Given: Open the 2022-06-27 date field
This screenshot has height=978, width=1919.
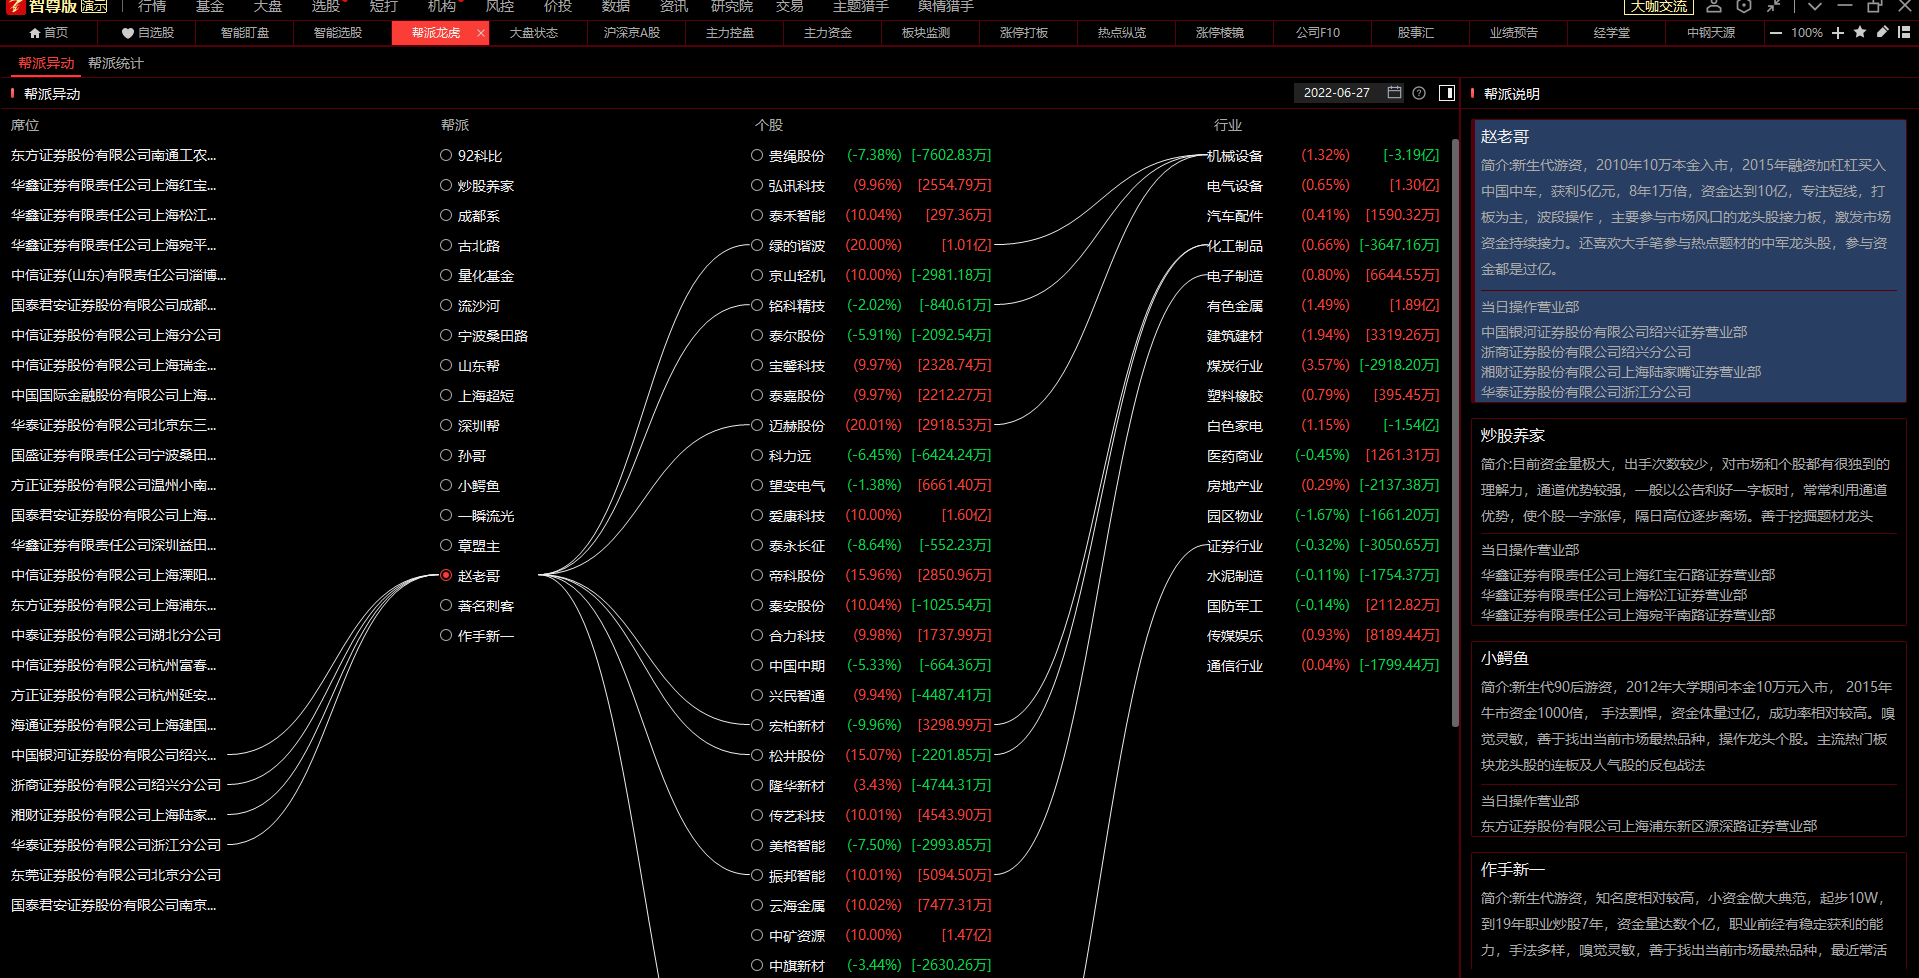Looking at the screenshot, I should click(1337, 93).
